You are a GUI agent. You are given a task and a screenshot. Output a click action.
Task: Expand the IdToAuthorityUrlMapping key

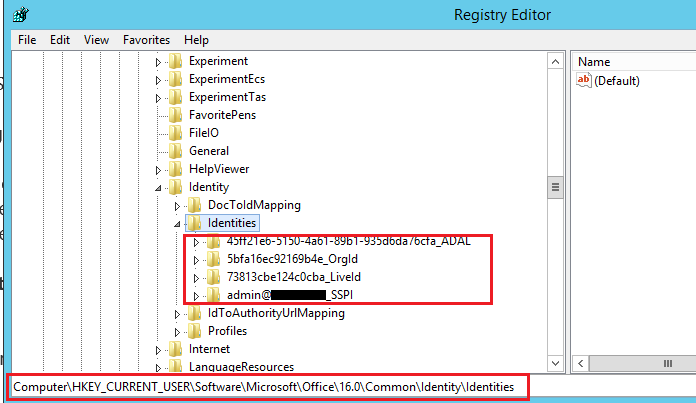pos(177,314)
